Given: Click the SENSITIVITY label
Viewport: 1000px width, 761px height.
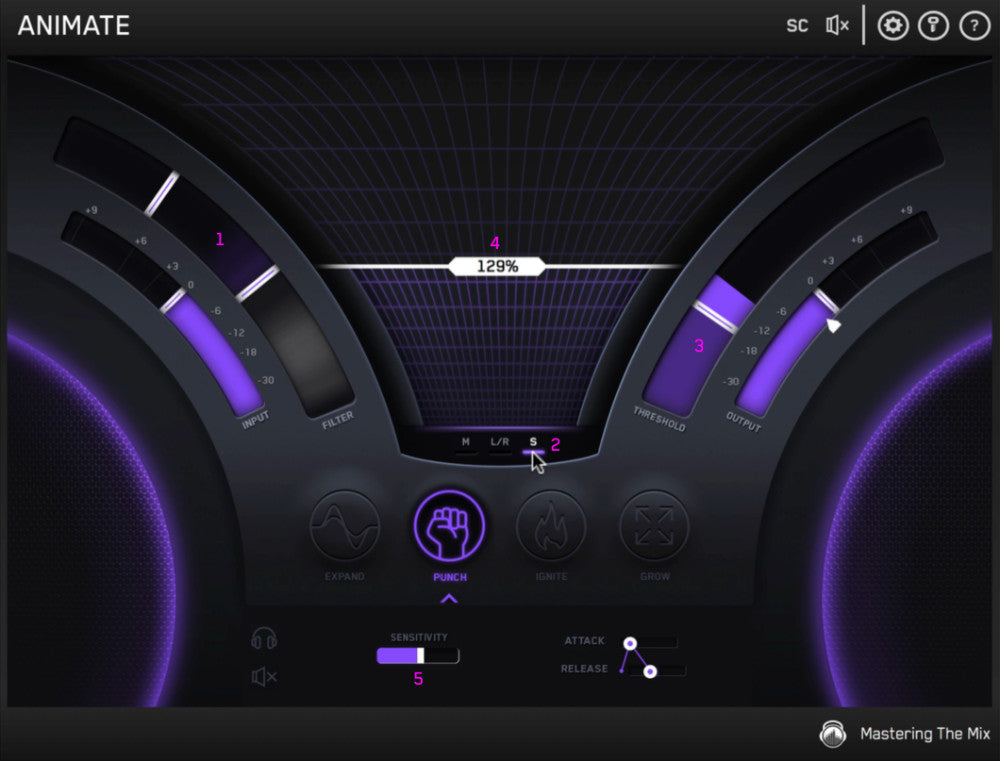Looking at the screenshot, I should [419, 637].
